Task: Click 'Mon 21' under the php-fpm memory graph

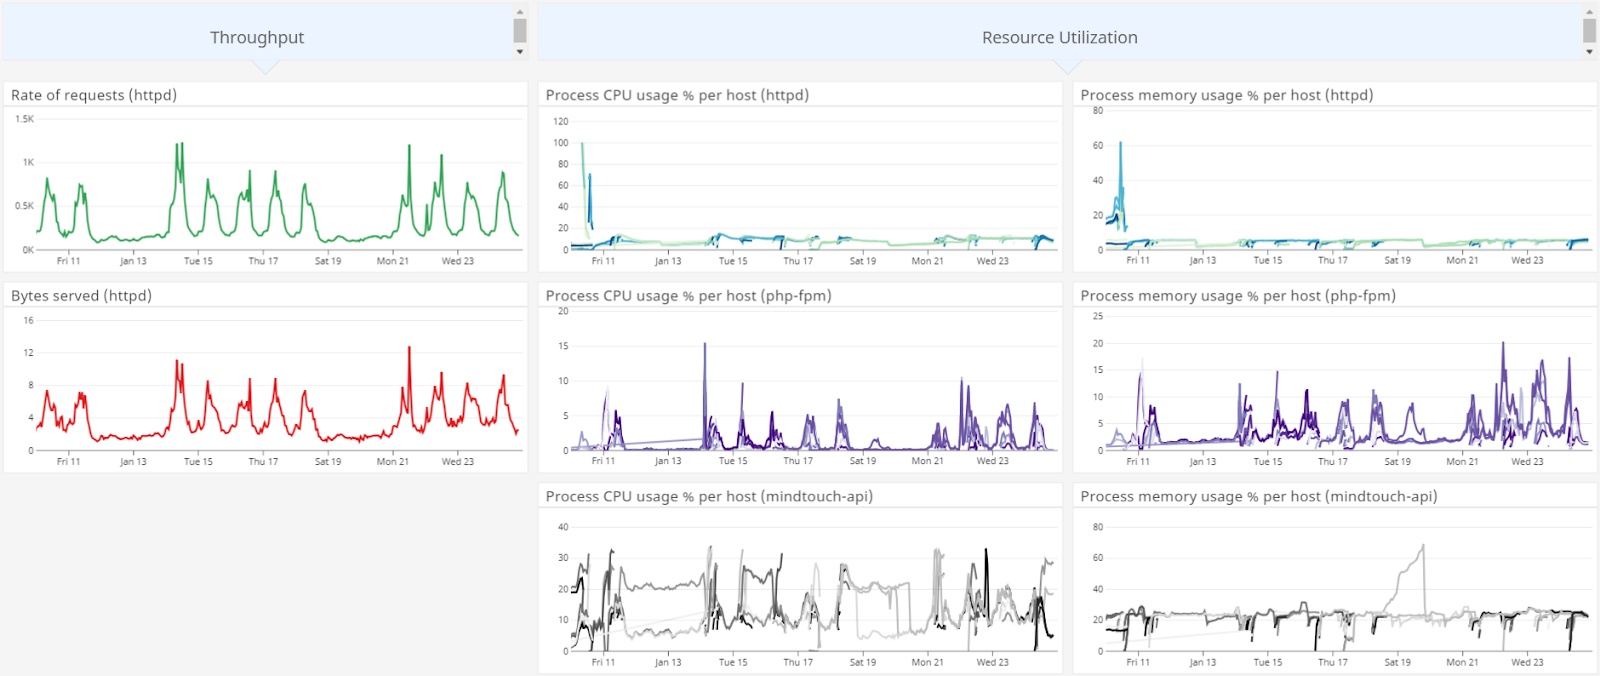Action: (x=1462, y=462)
